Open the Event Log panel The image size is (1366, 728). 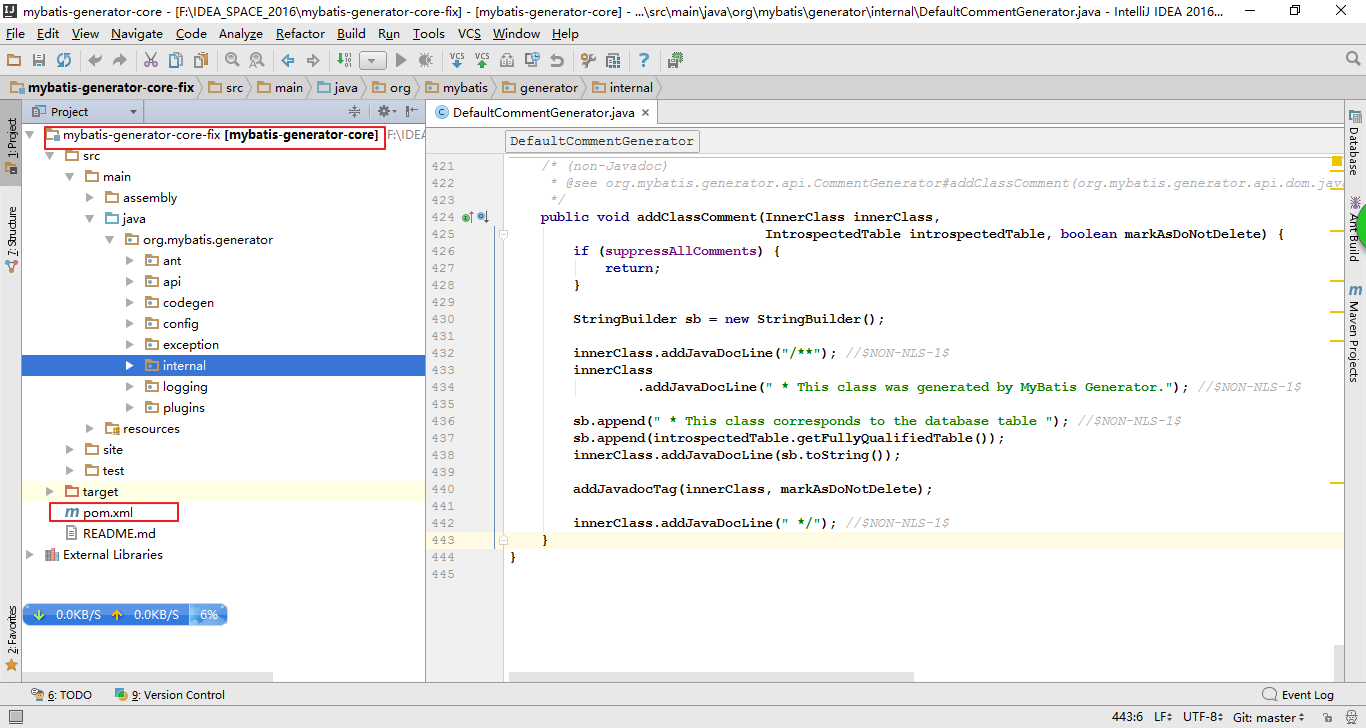1298,695
